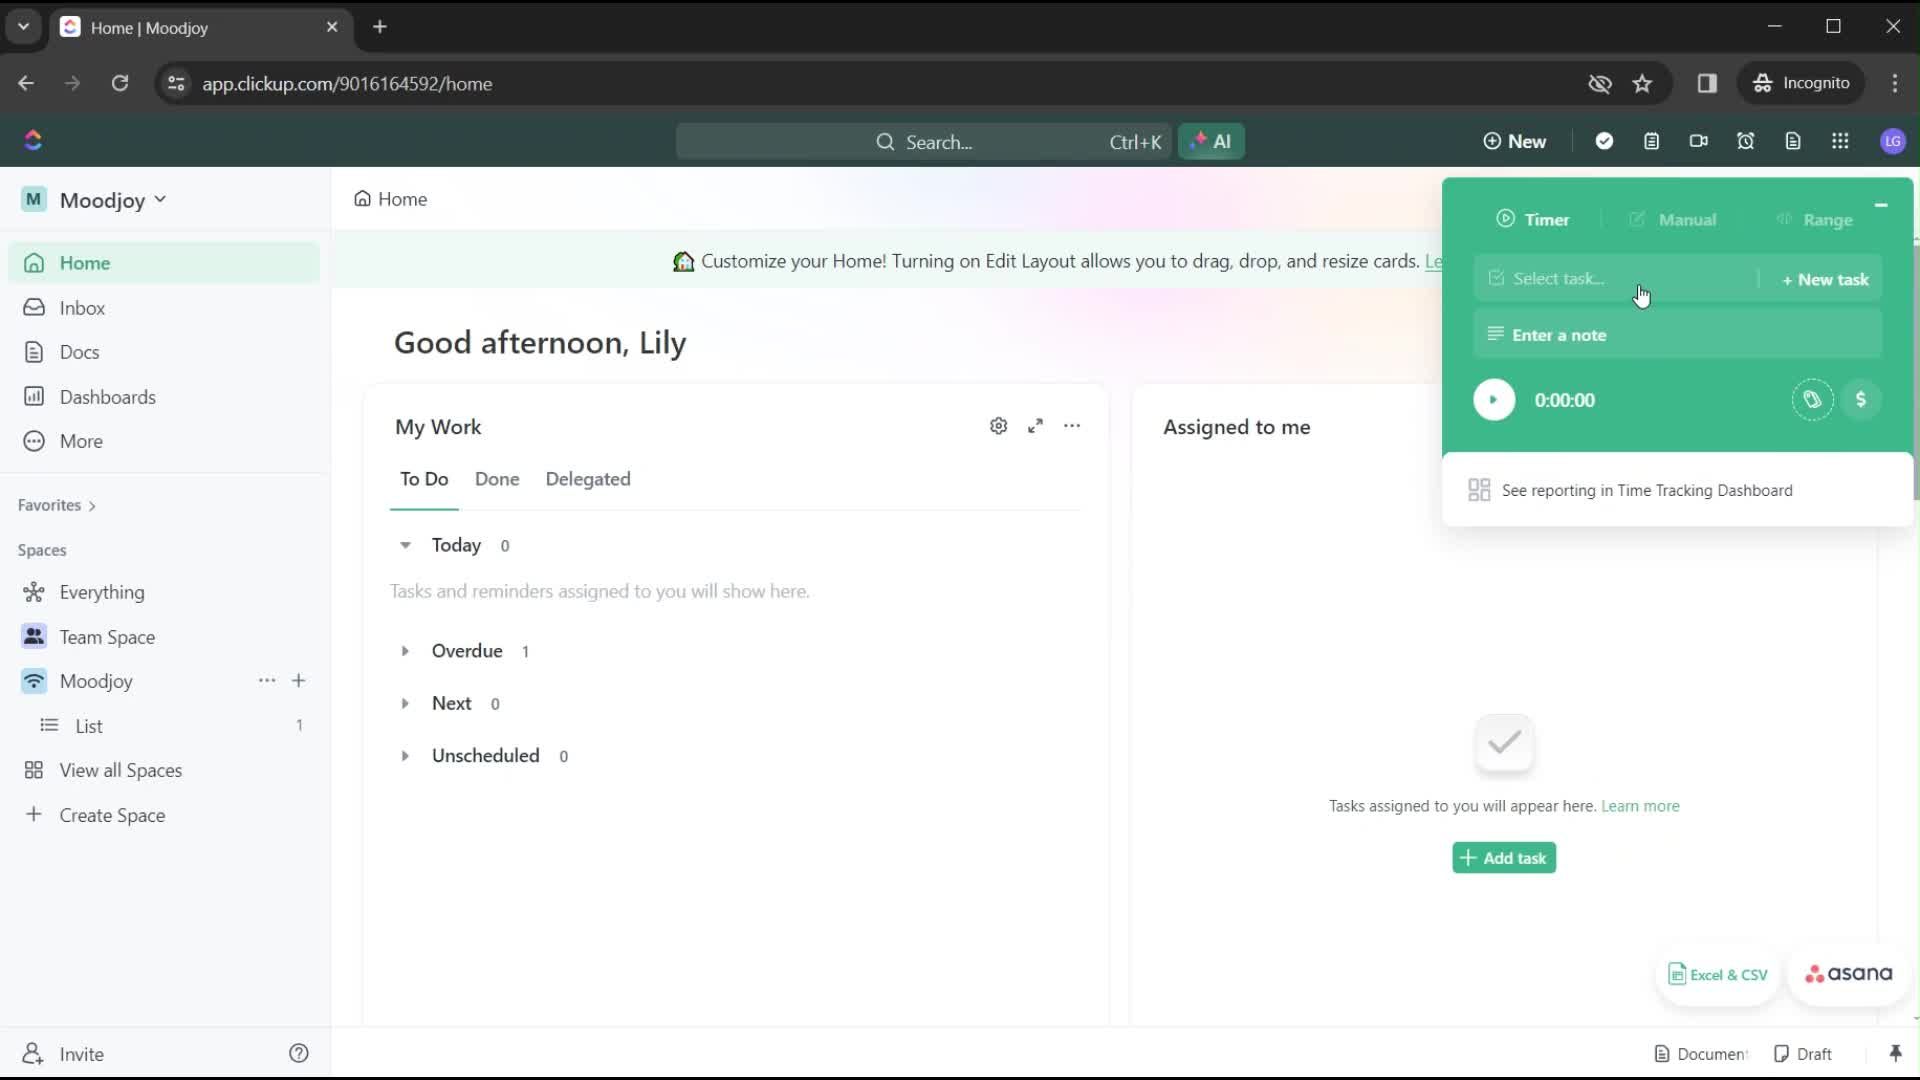Expand the Next tasks section
1920x1080 pixels.
coord(406,703)
